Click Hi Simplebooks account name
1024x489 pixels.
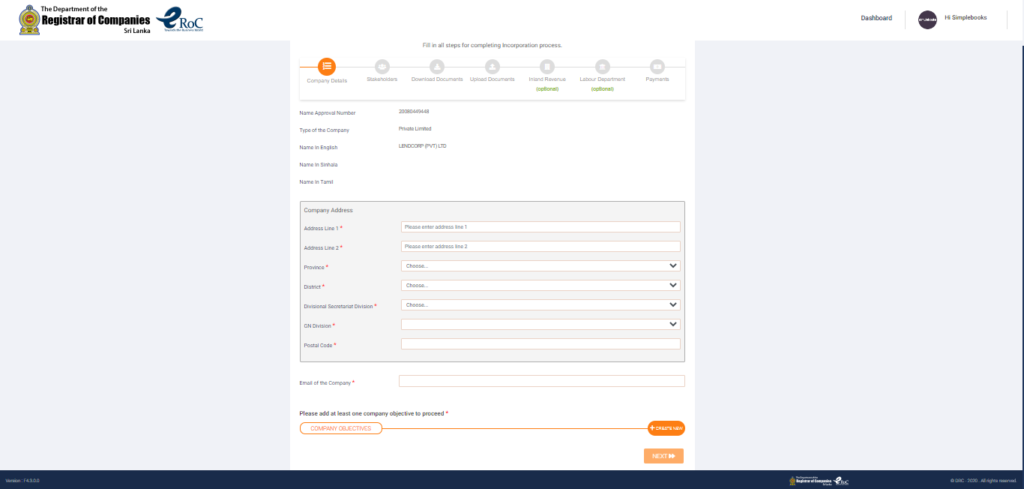point(965,18)
